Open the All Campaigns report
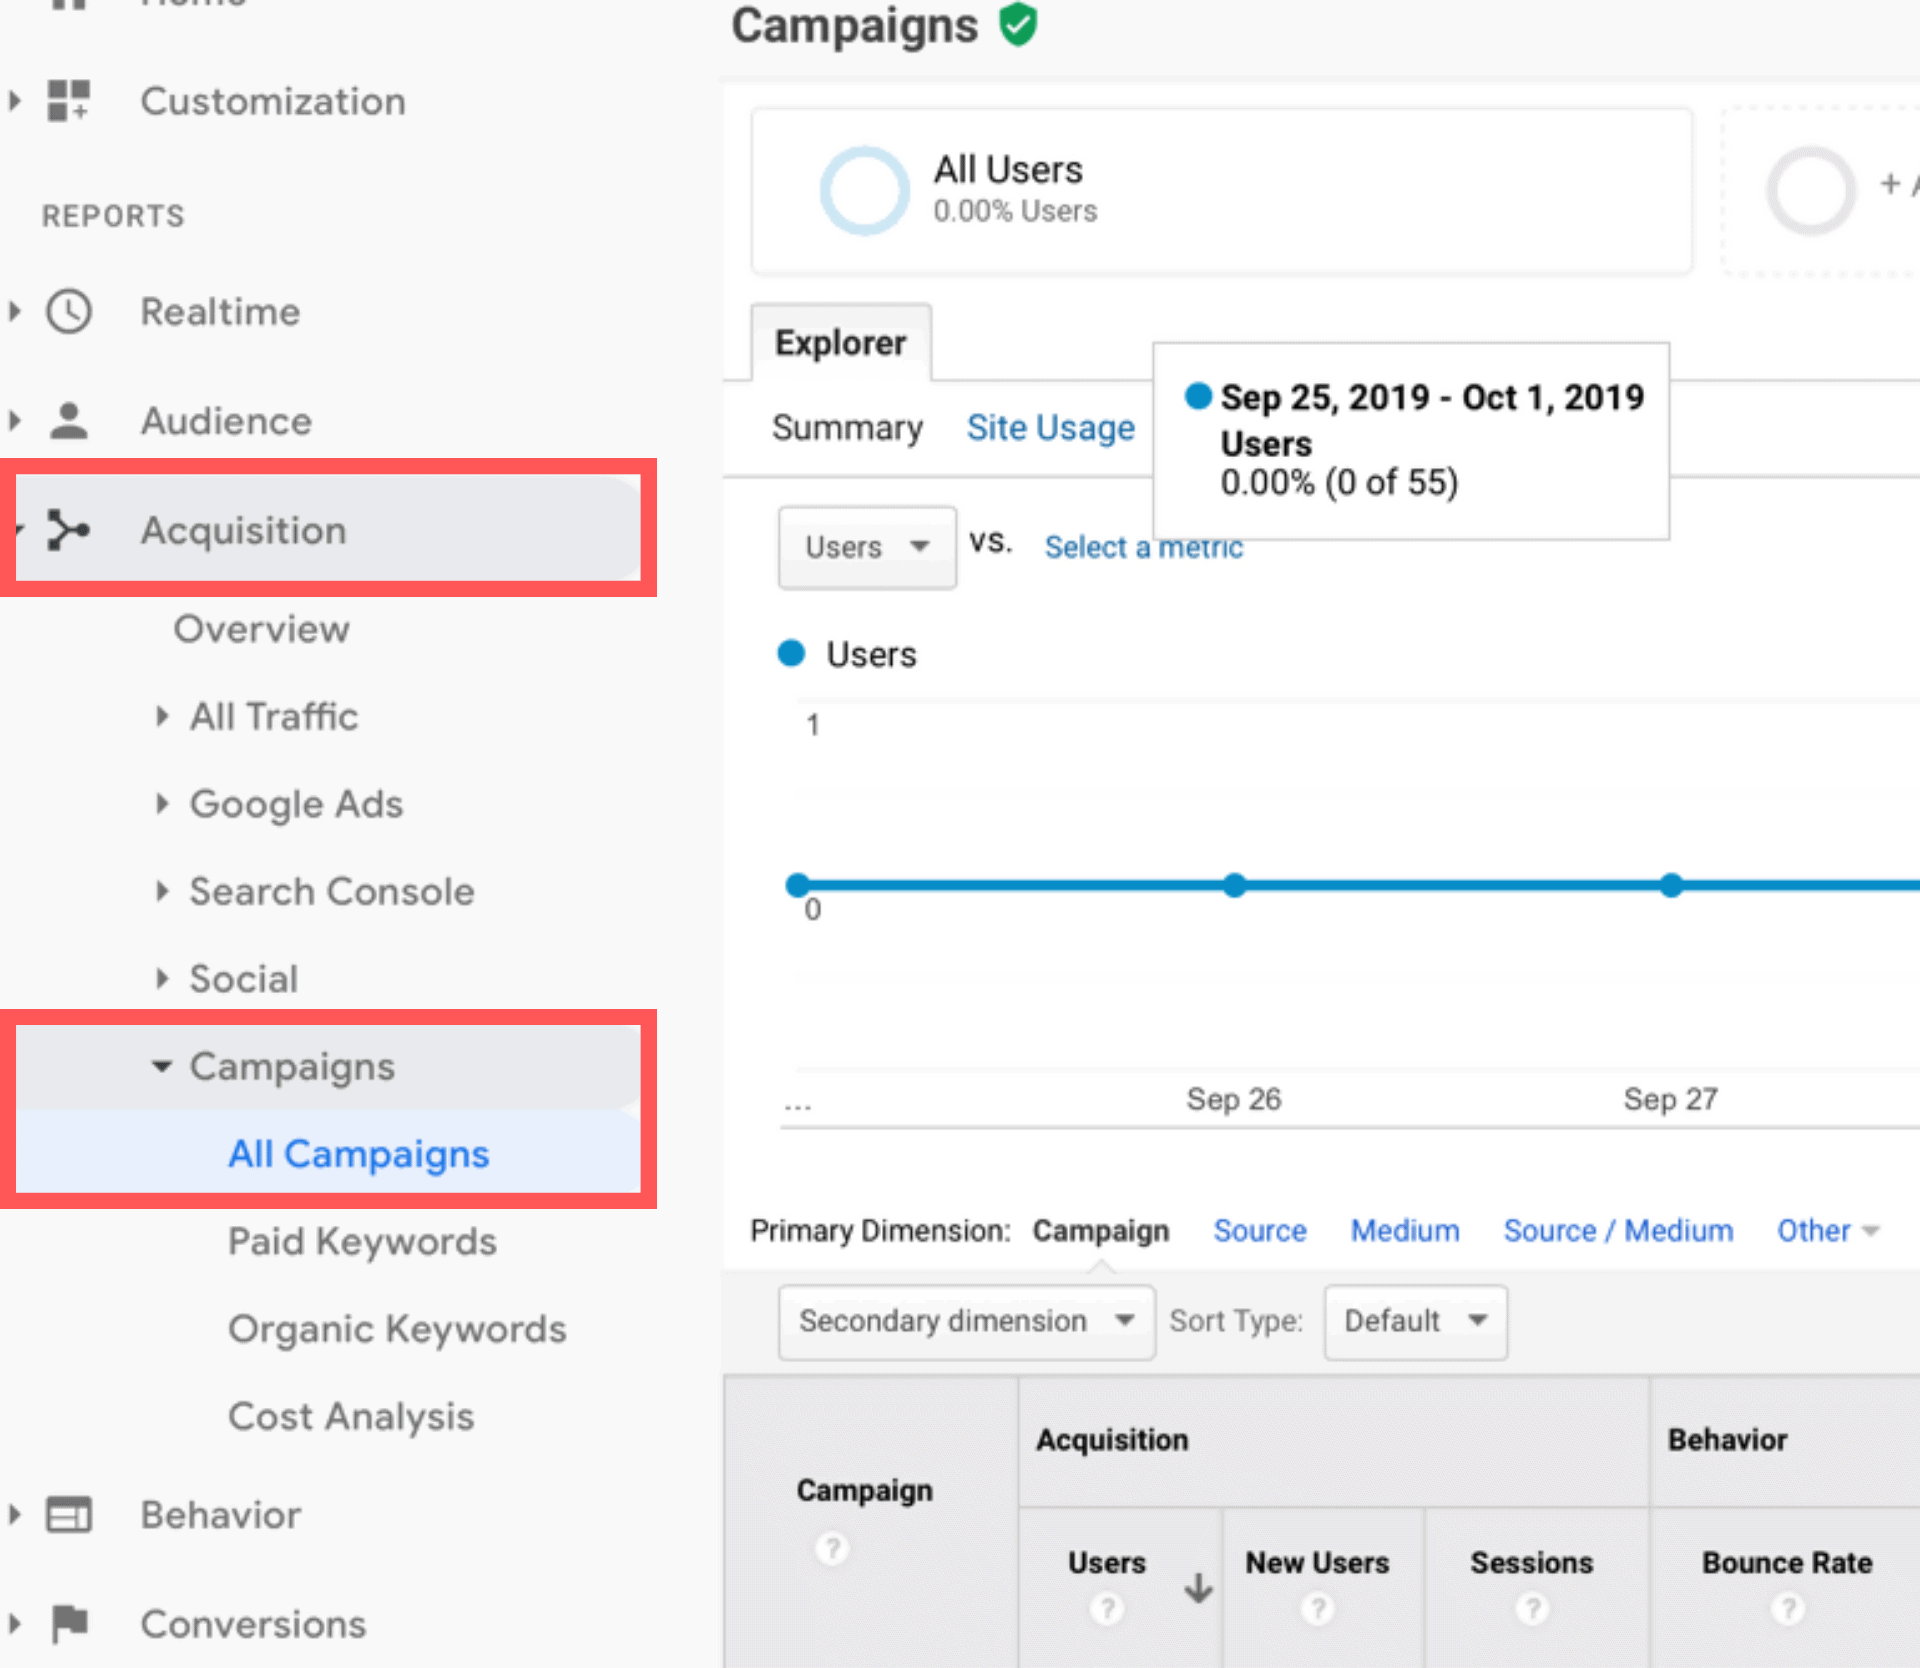The width and height of the screenshot is (1920, 1668). tap(358, 1153)
